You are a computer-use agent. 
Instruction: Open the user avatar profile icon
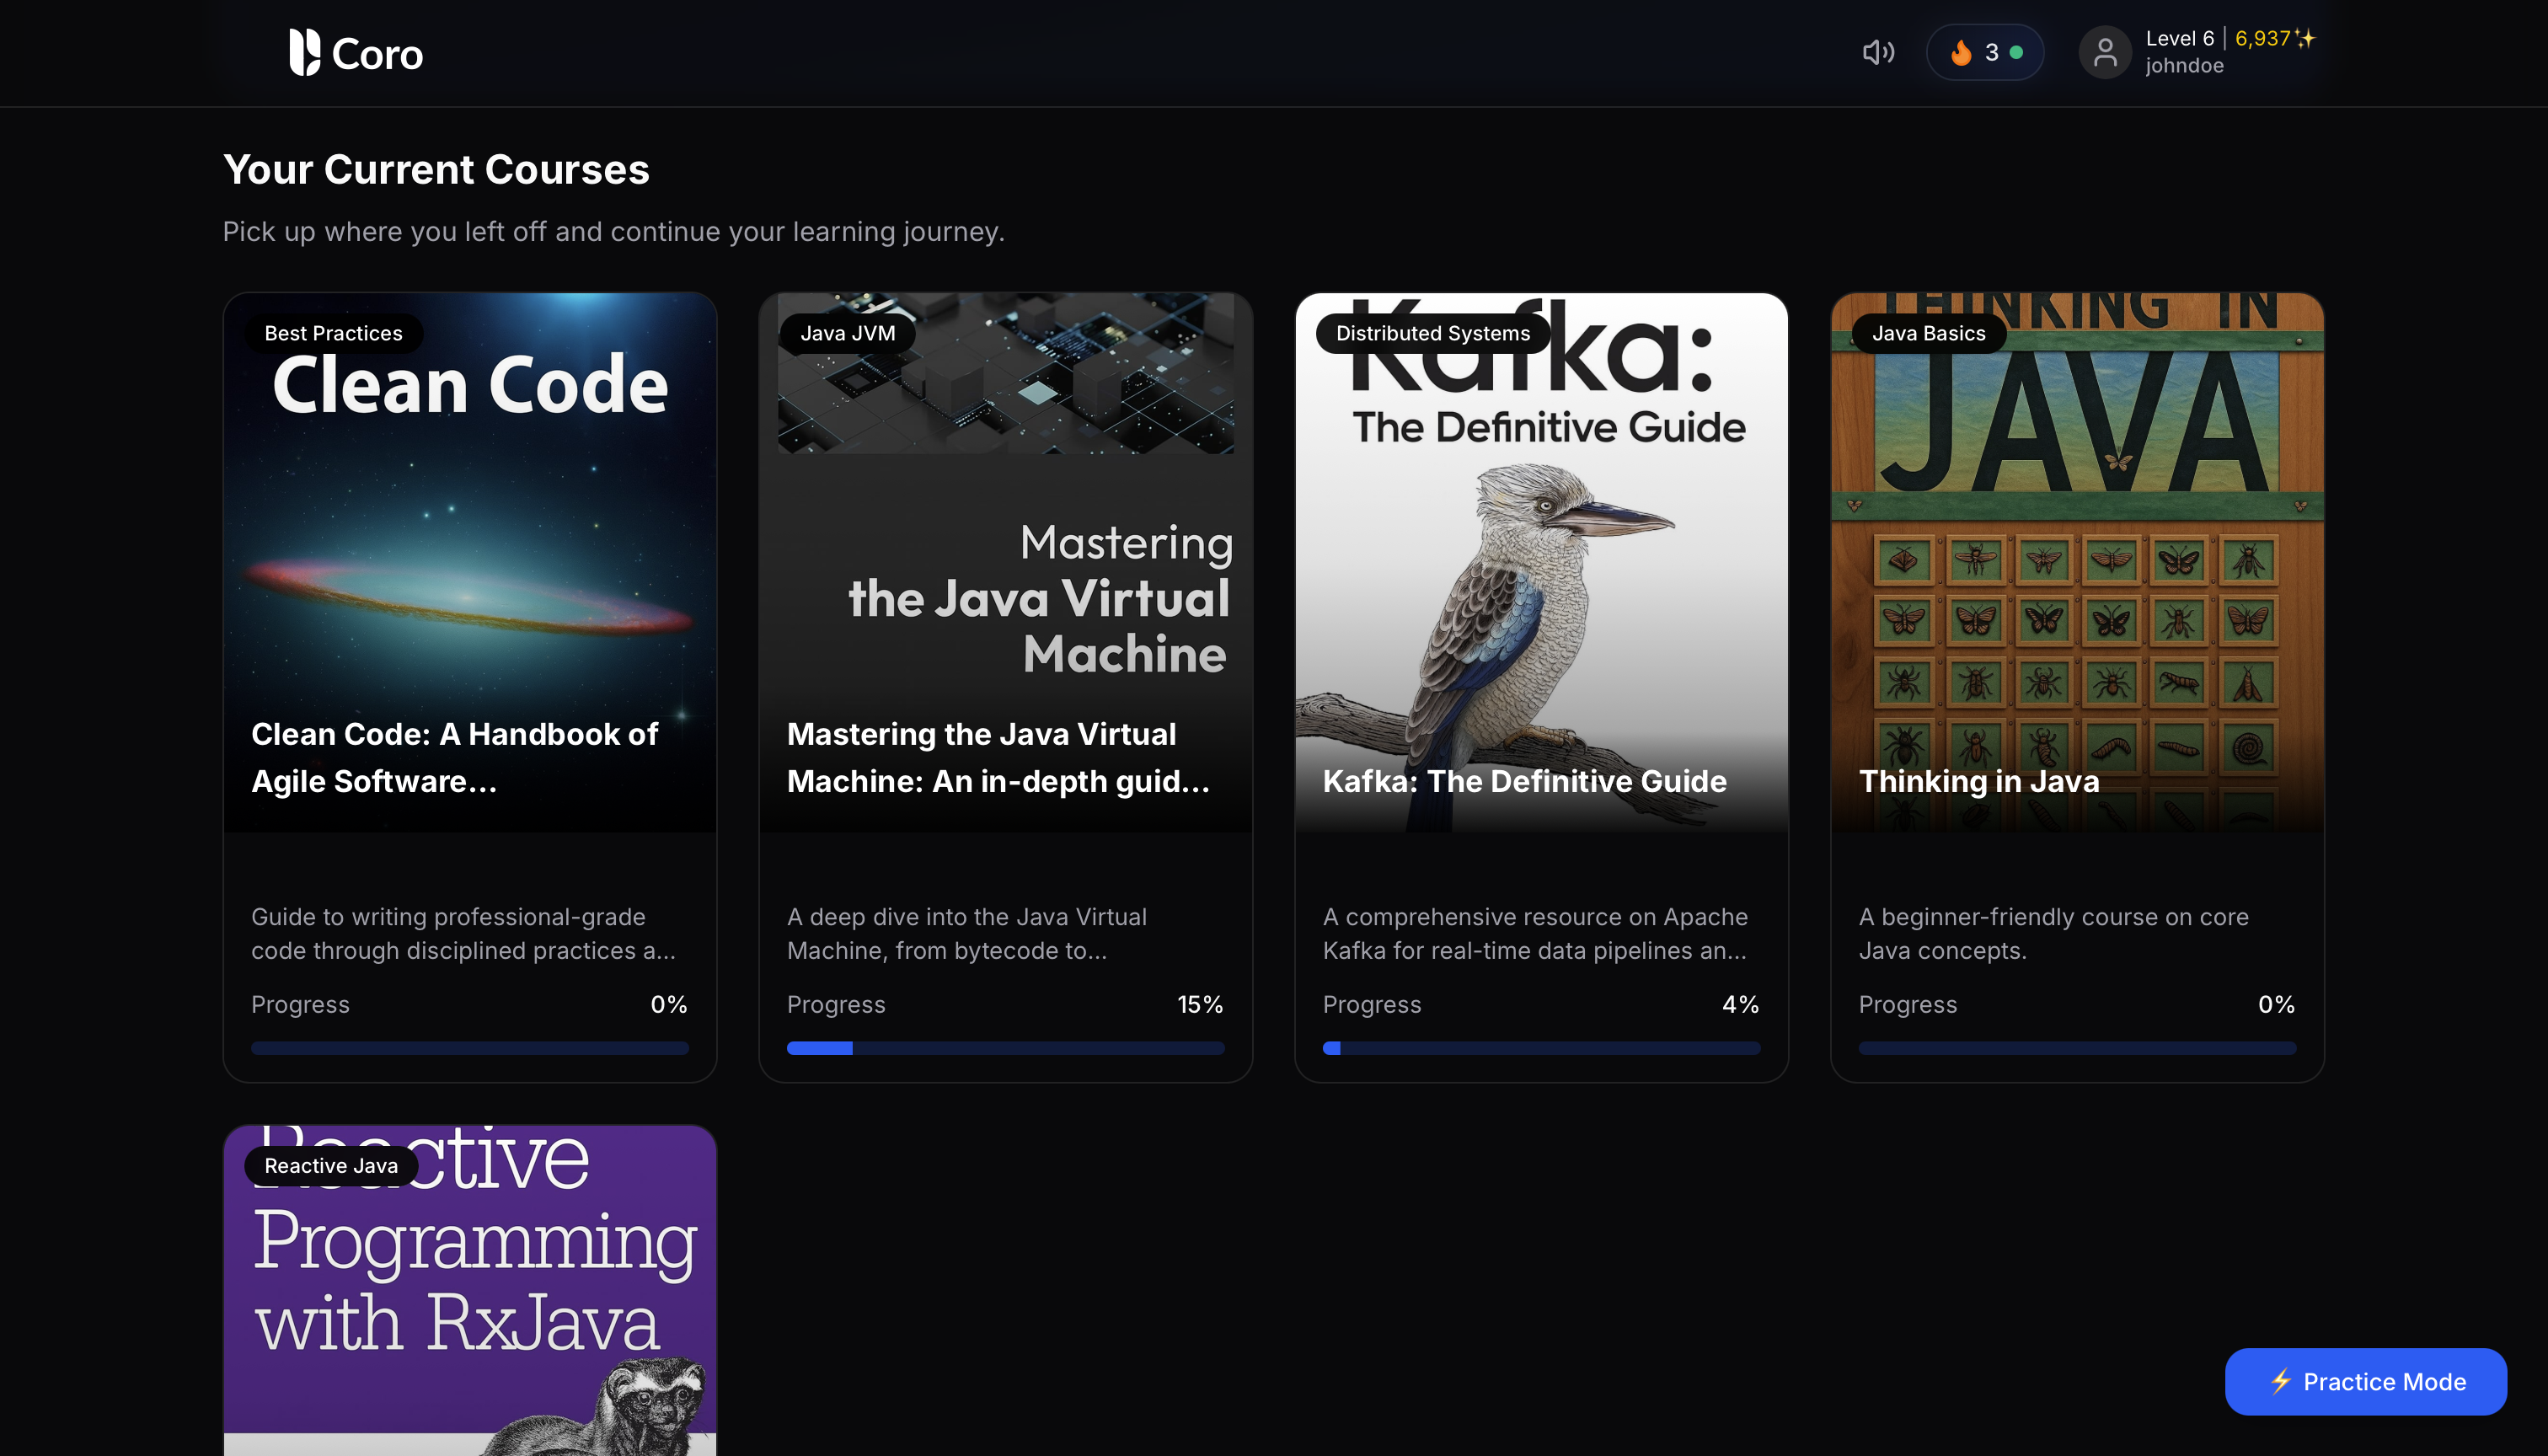(x=2105, y=52)
